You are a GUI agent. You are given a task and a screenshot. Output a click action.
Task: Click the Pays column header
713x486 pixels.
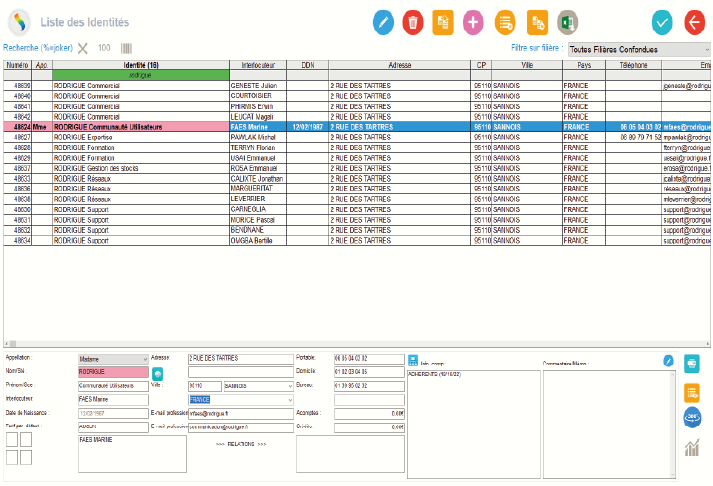pyautogui.click(x=584, y=65)
